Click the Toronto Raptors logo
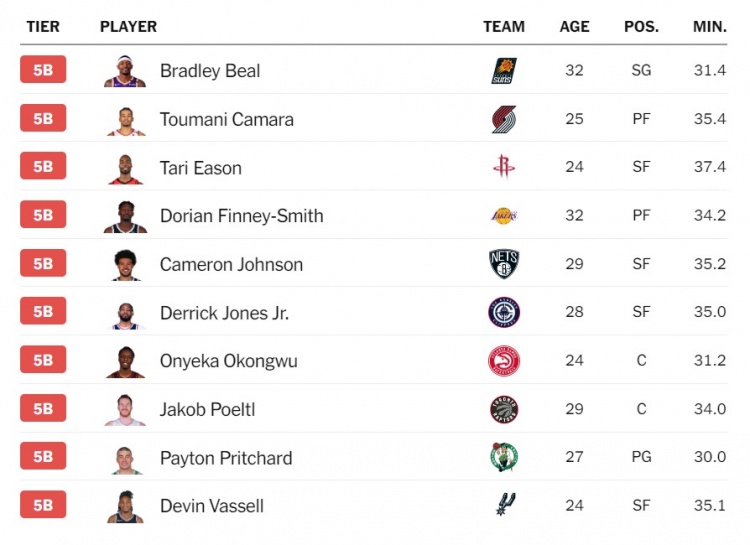750x545 pixels. 504,409
